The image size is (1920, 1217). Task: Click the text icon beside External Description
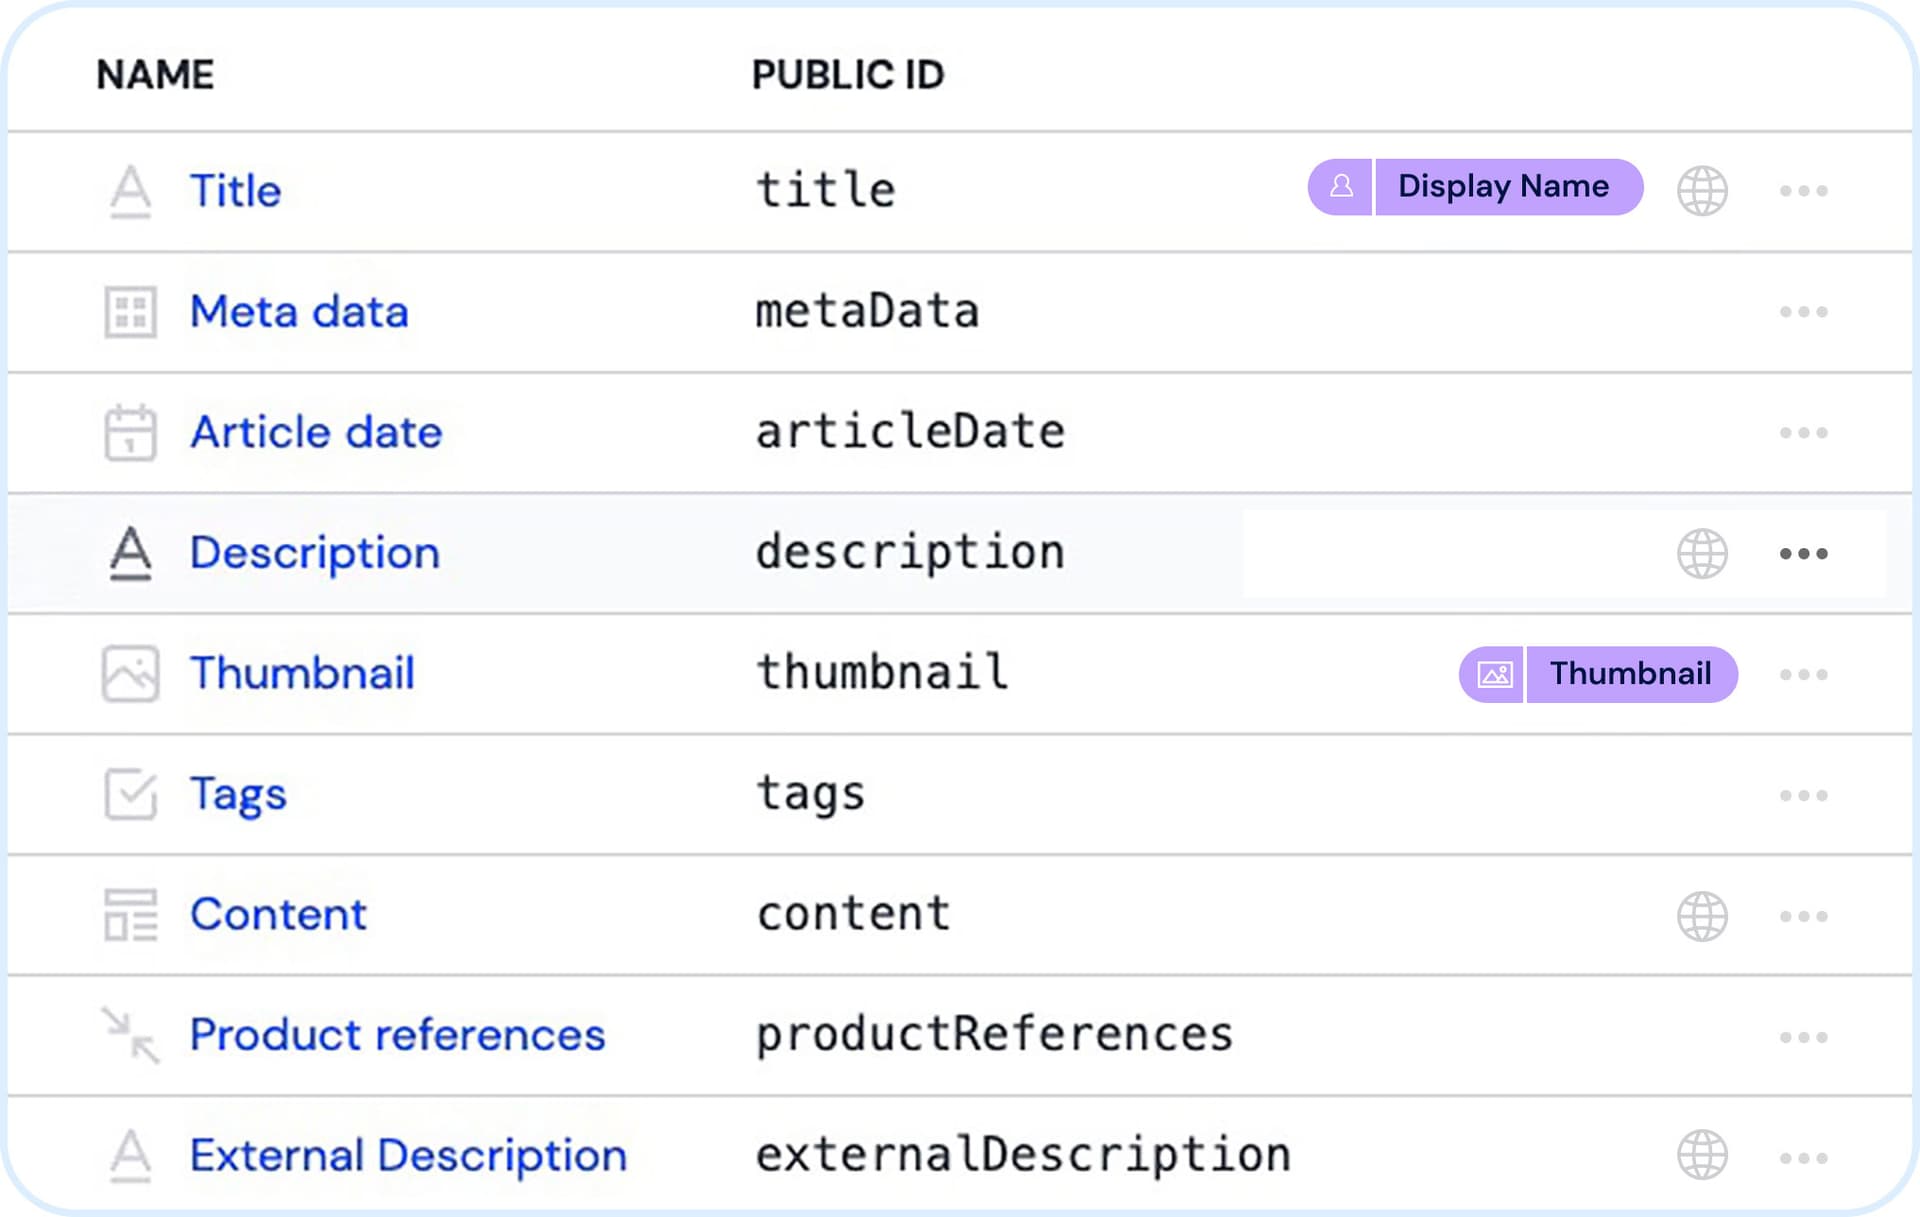tap(130, 1156)
